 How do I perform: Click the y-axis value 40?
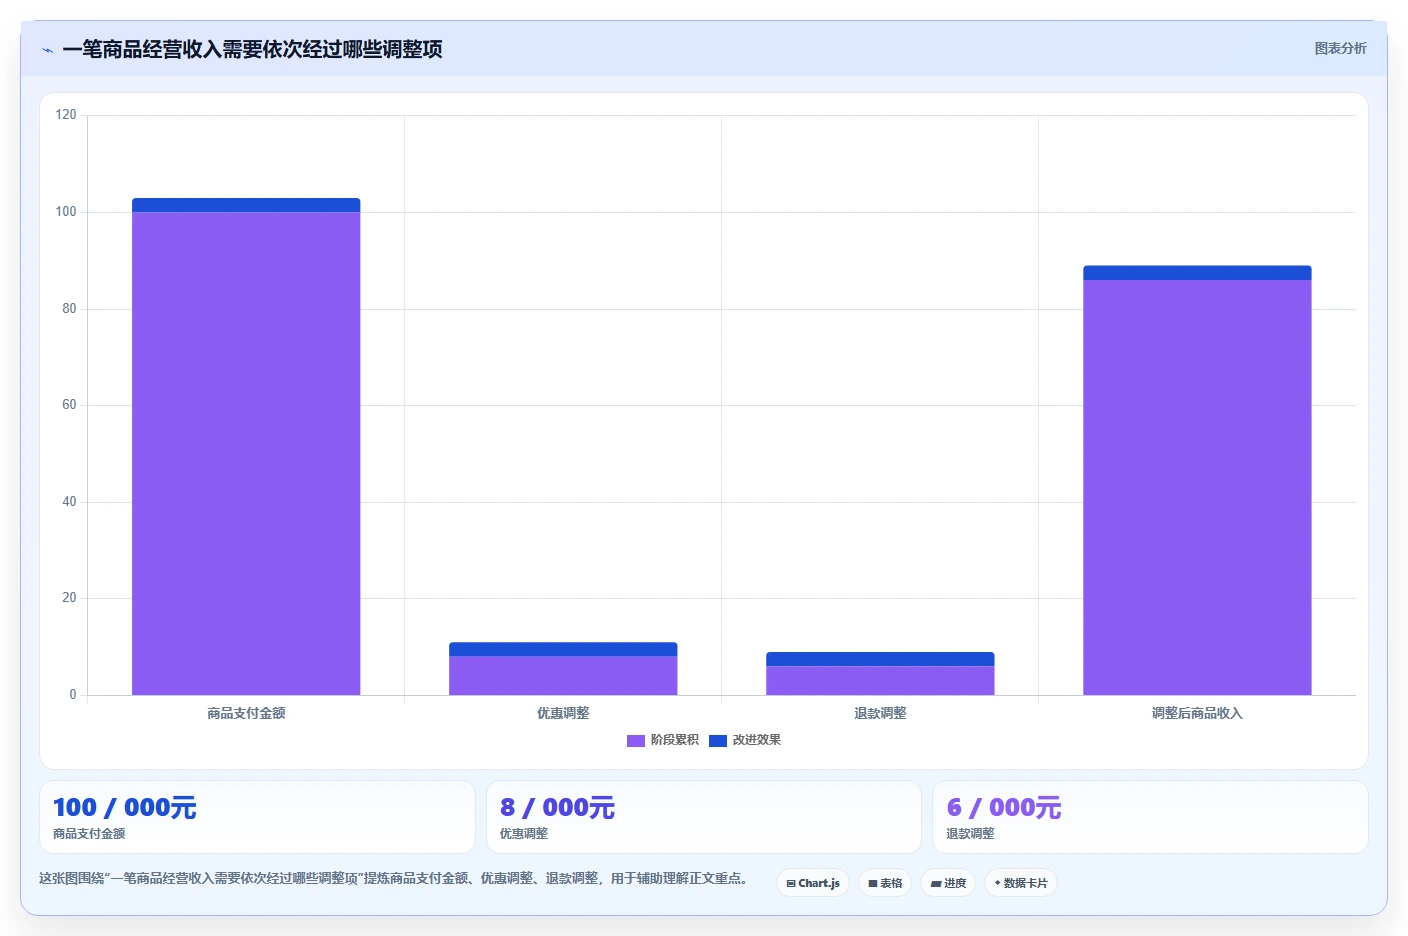(x=69, y=502)
